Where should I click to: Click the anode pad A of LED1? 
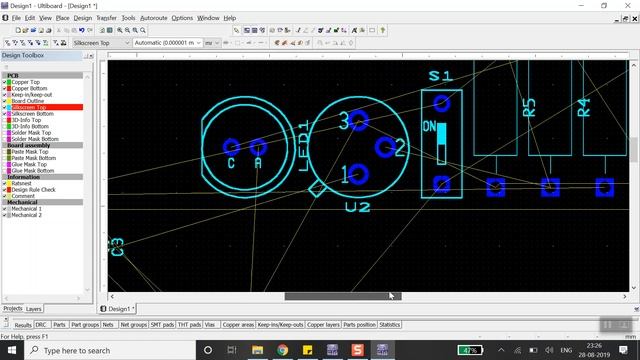coord(258,147)
